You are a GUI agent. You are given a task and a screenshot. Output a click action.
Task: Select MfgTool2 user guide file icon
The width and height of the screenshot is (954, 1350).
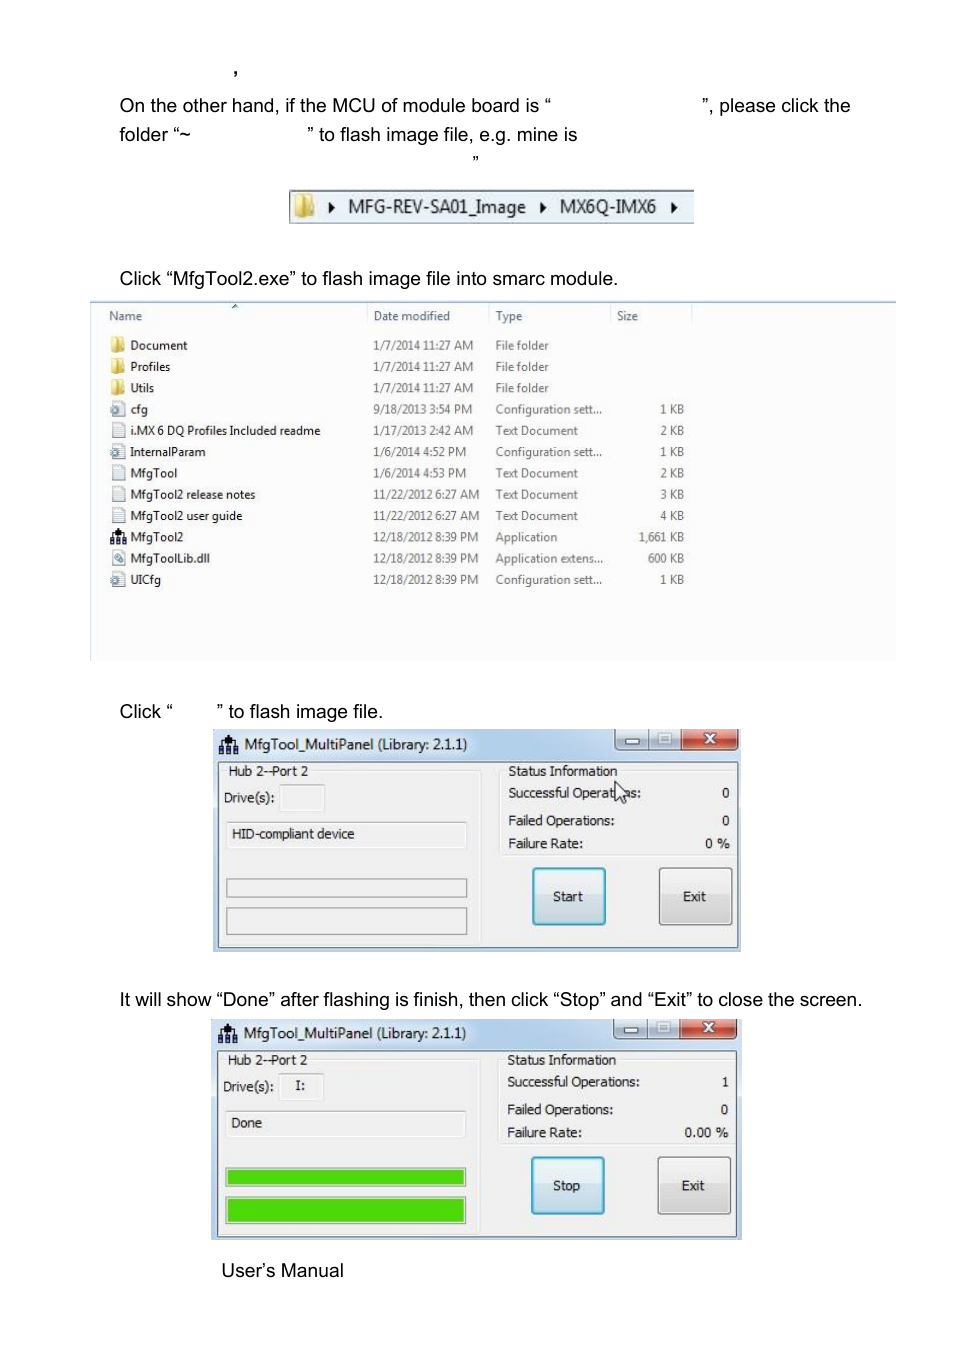(x=118, y=515)
